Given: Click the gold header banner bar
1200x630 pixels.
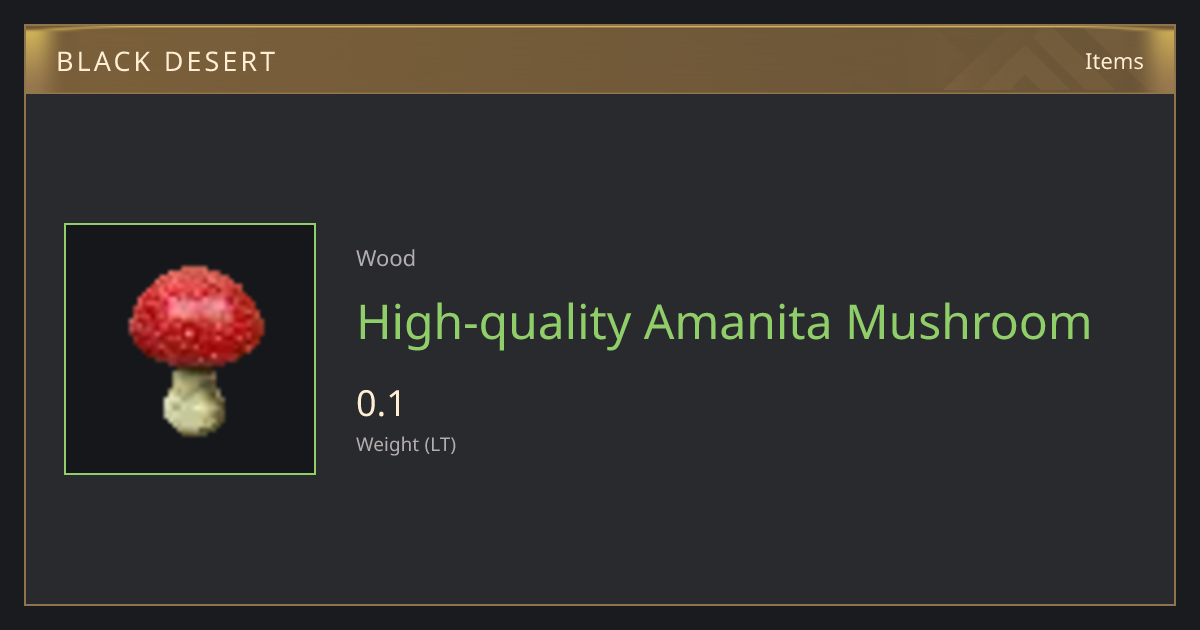Looking at the screenshot, I should tap(600, 60).
